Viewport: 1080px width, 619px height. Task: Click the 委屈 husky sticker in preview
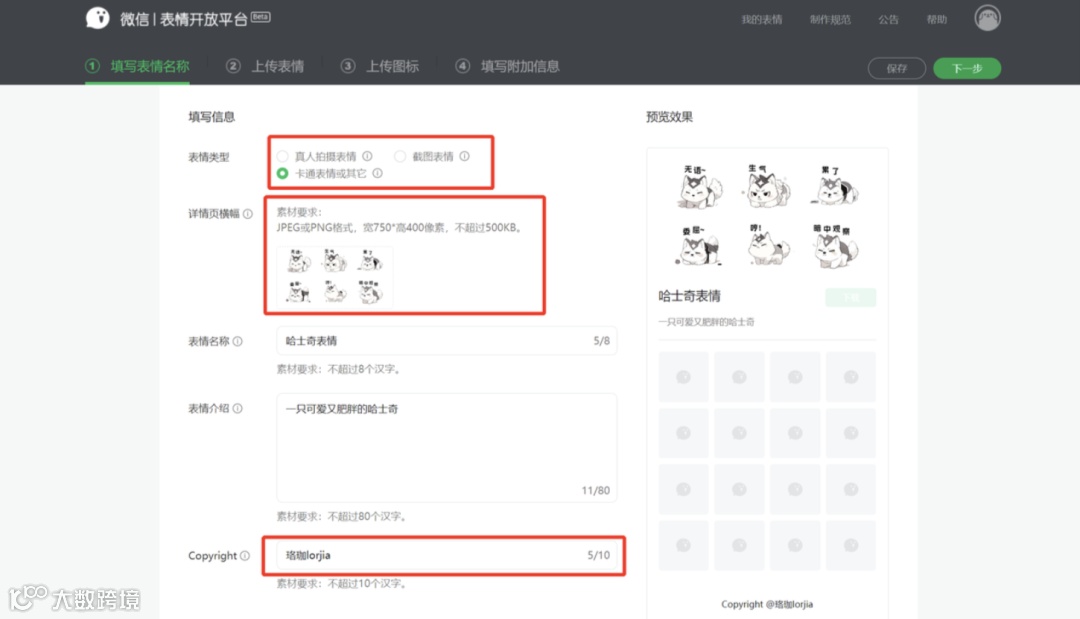coord(698,245)
